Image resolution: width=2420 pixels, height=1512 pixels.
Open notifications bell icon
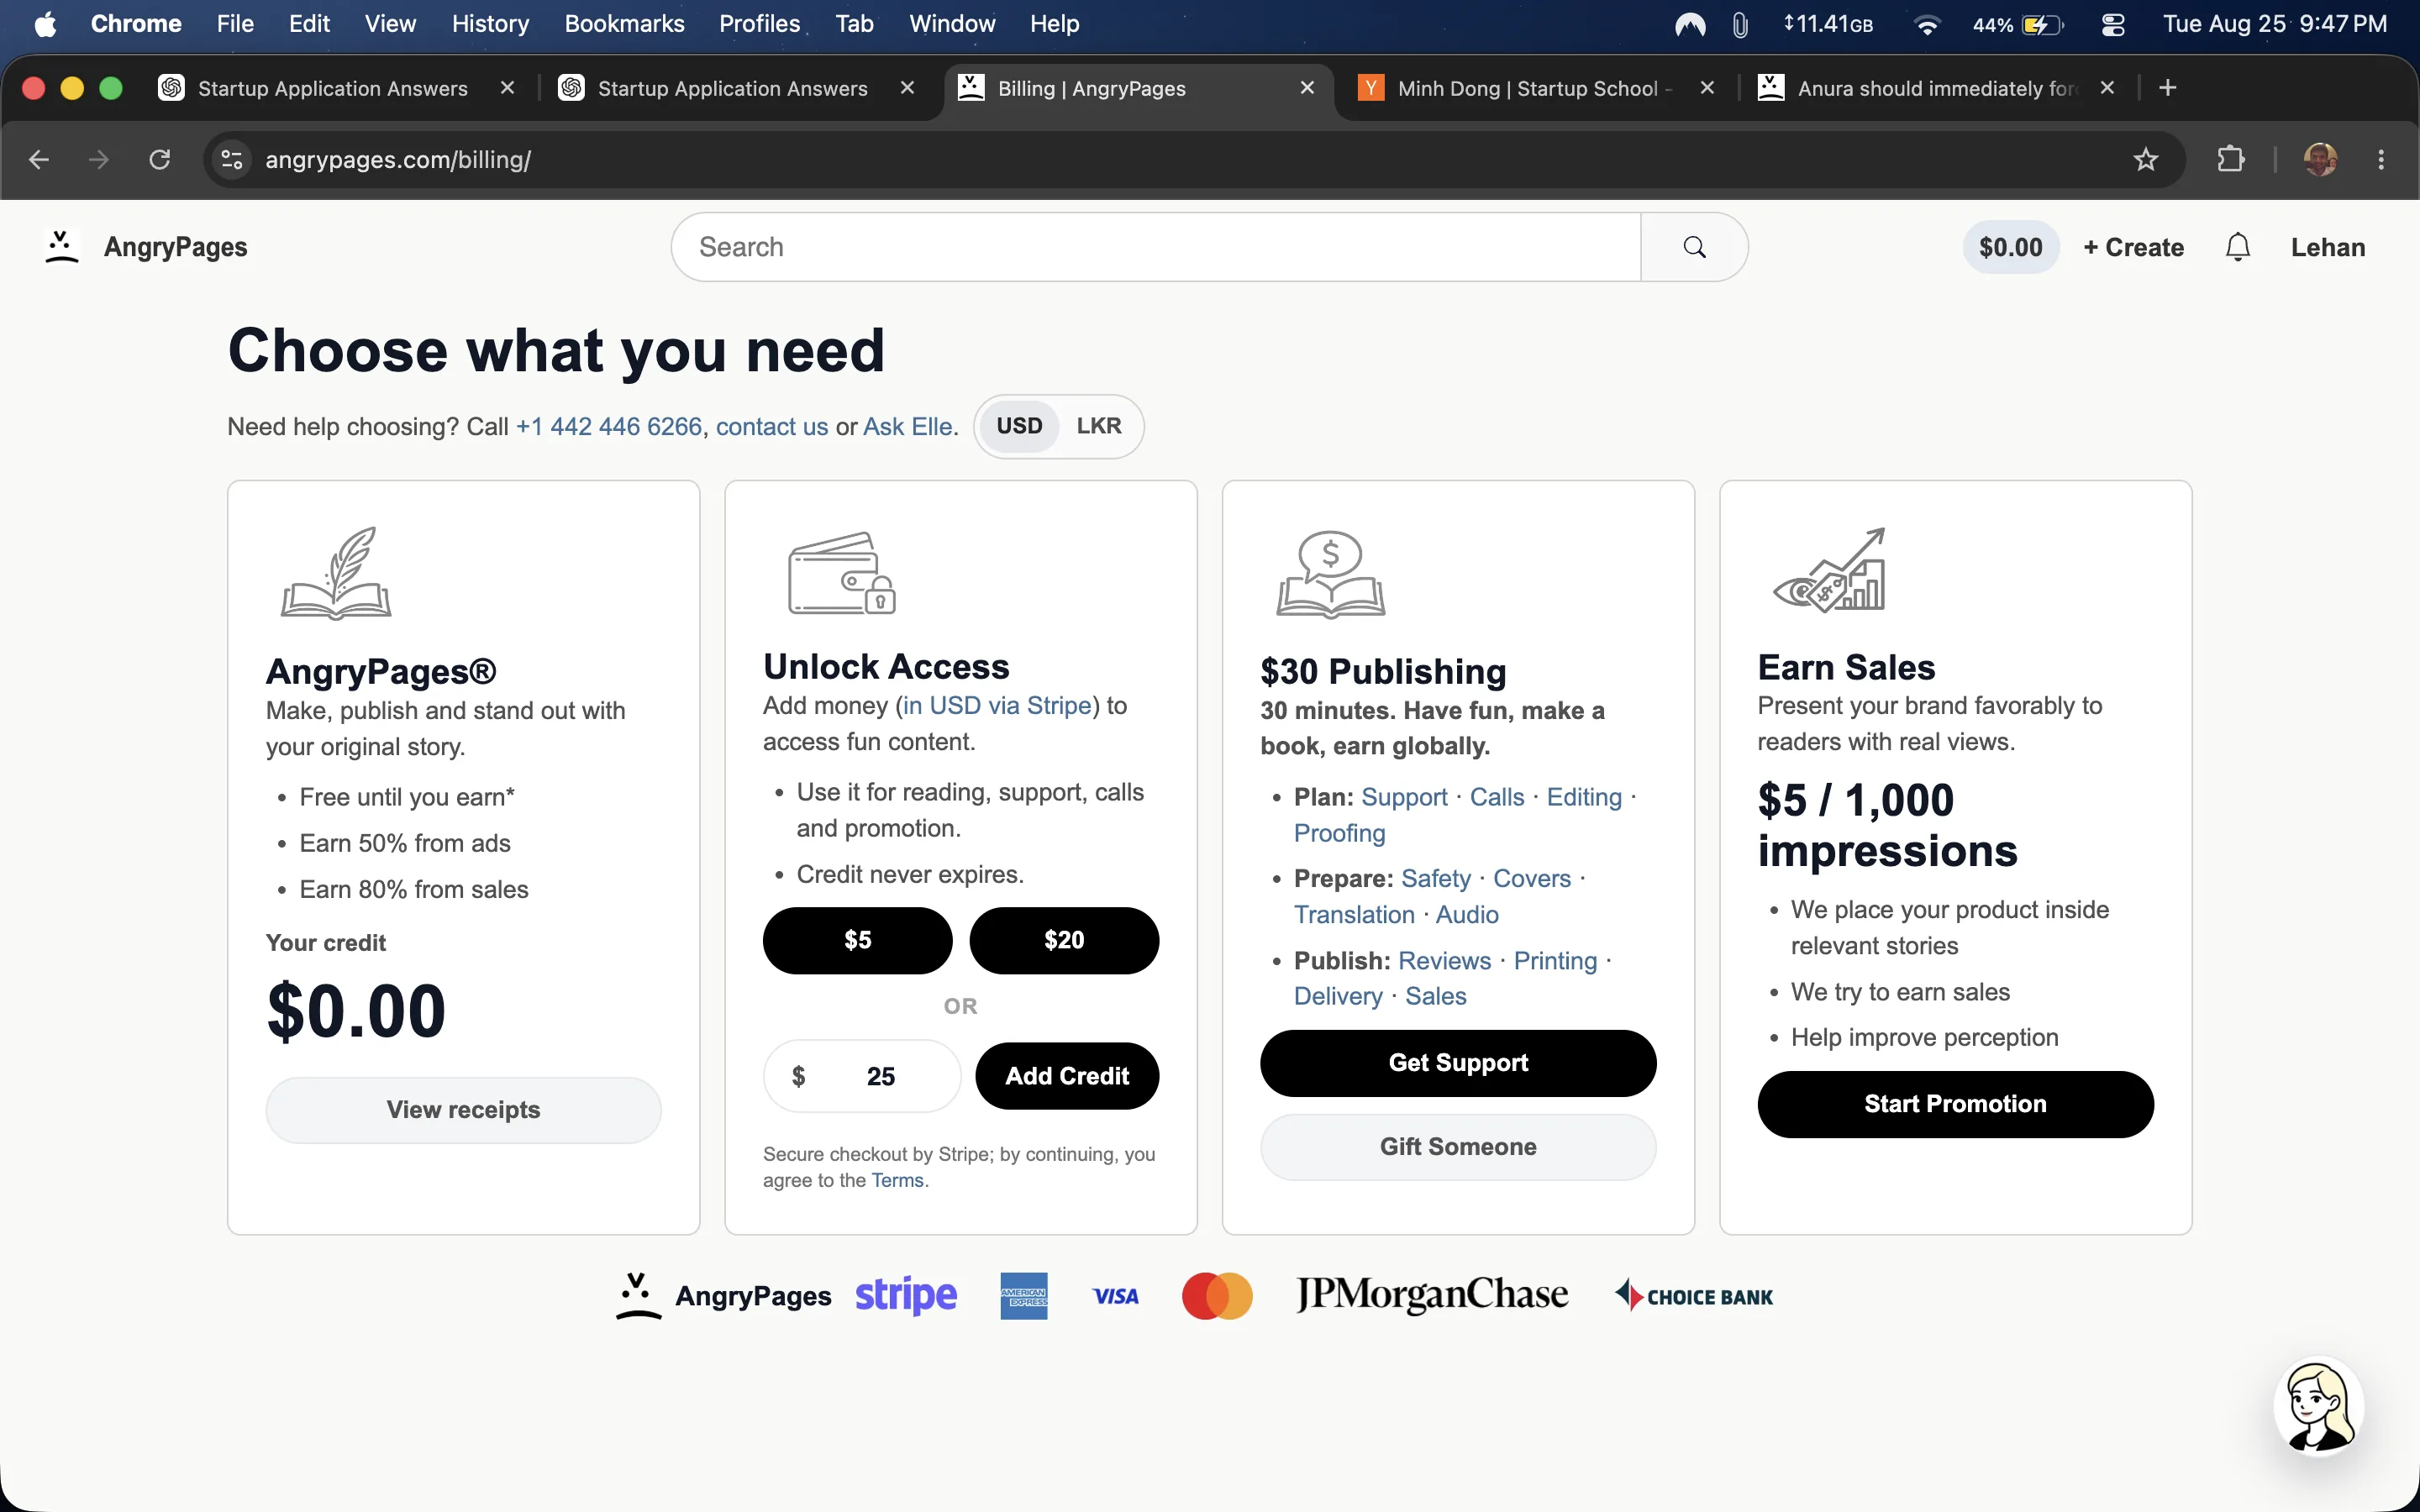point(2238,247)
